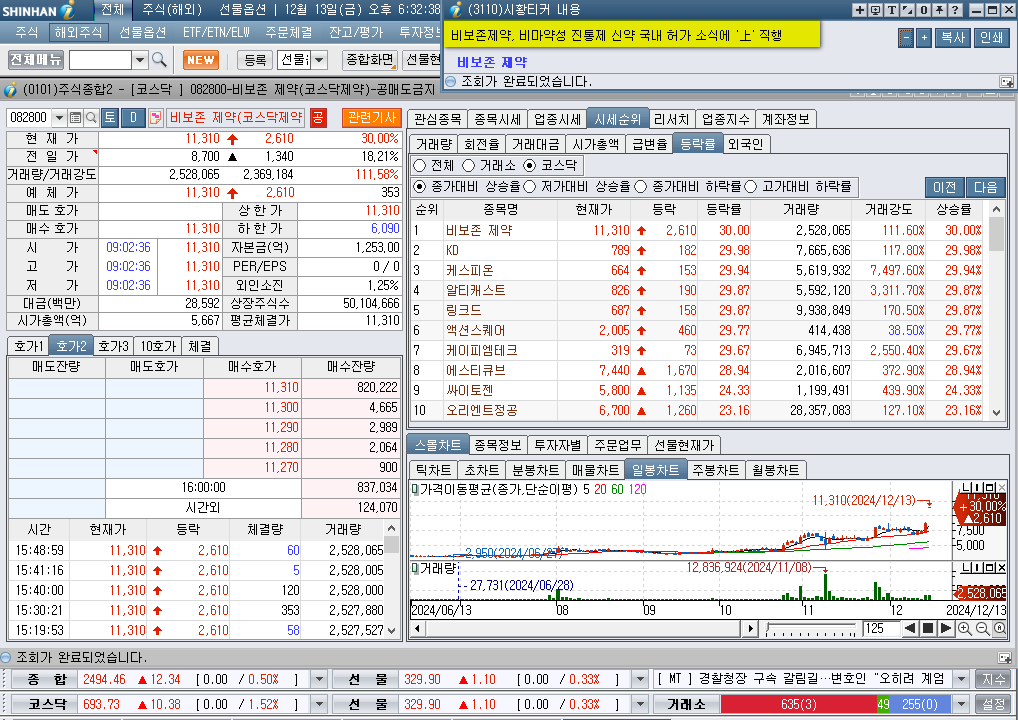The image size is (1018, 720).
Task: Click the 복사 copy button
Action: pos(953,38)
